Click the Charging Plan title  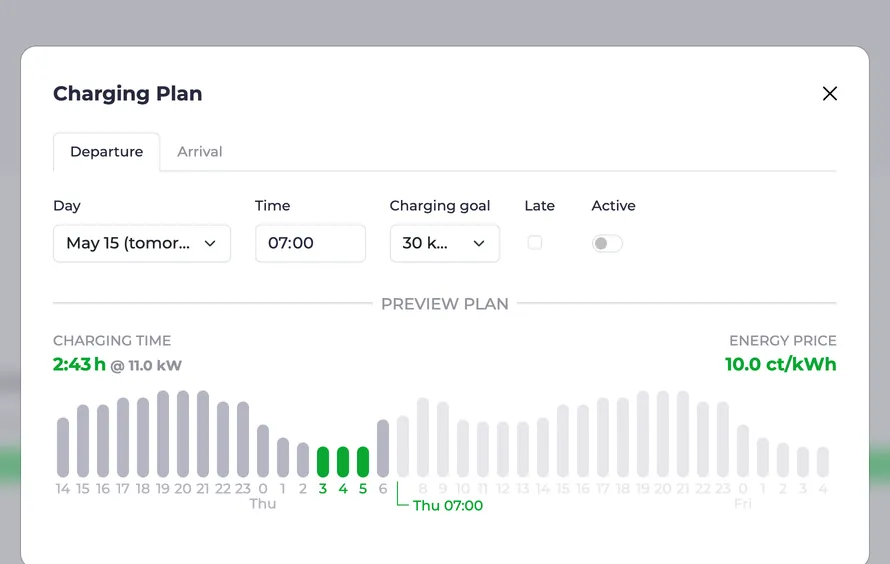click(x=128, y=94)
